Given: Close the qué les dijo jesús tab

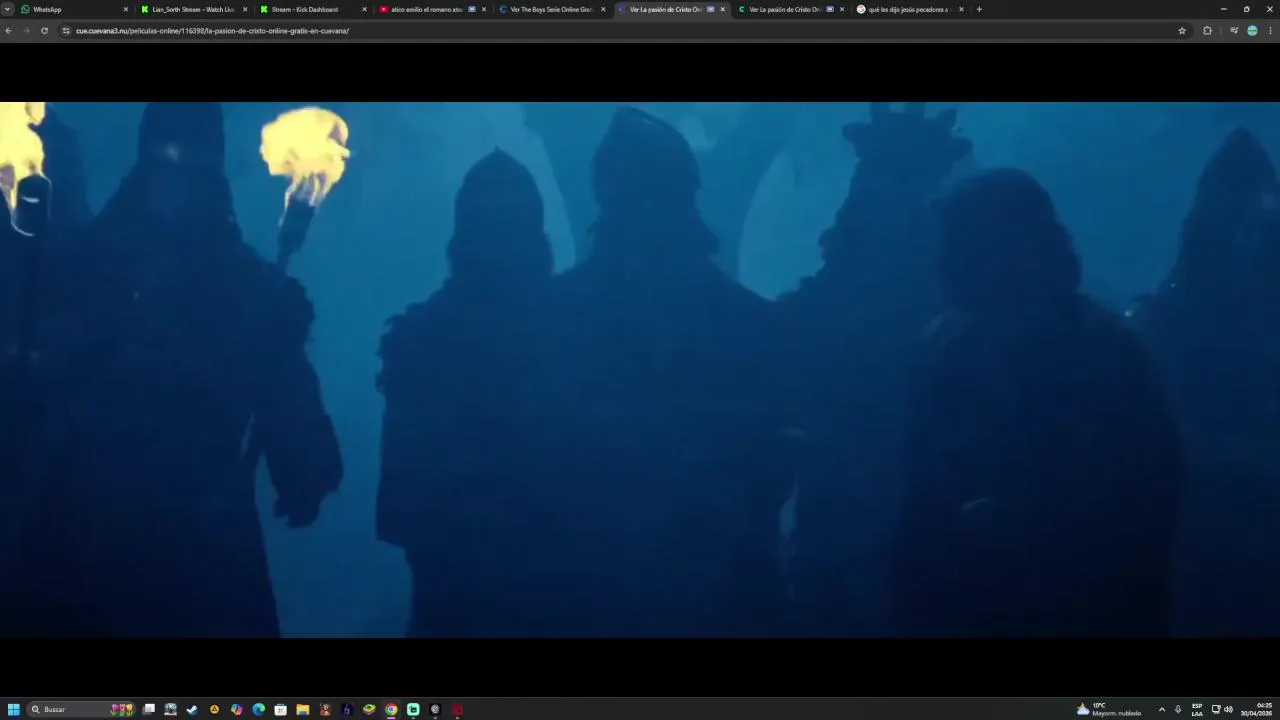Looking at the screenshot, I should [961, 9].
